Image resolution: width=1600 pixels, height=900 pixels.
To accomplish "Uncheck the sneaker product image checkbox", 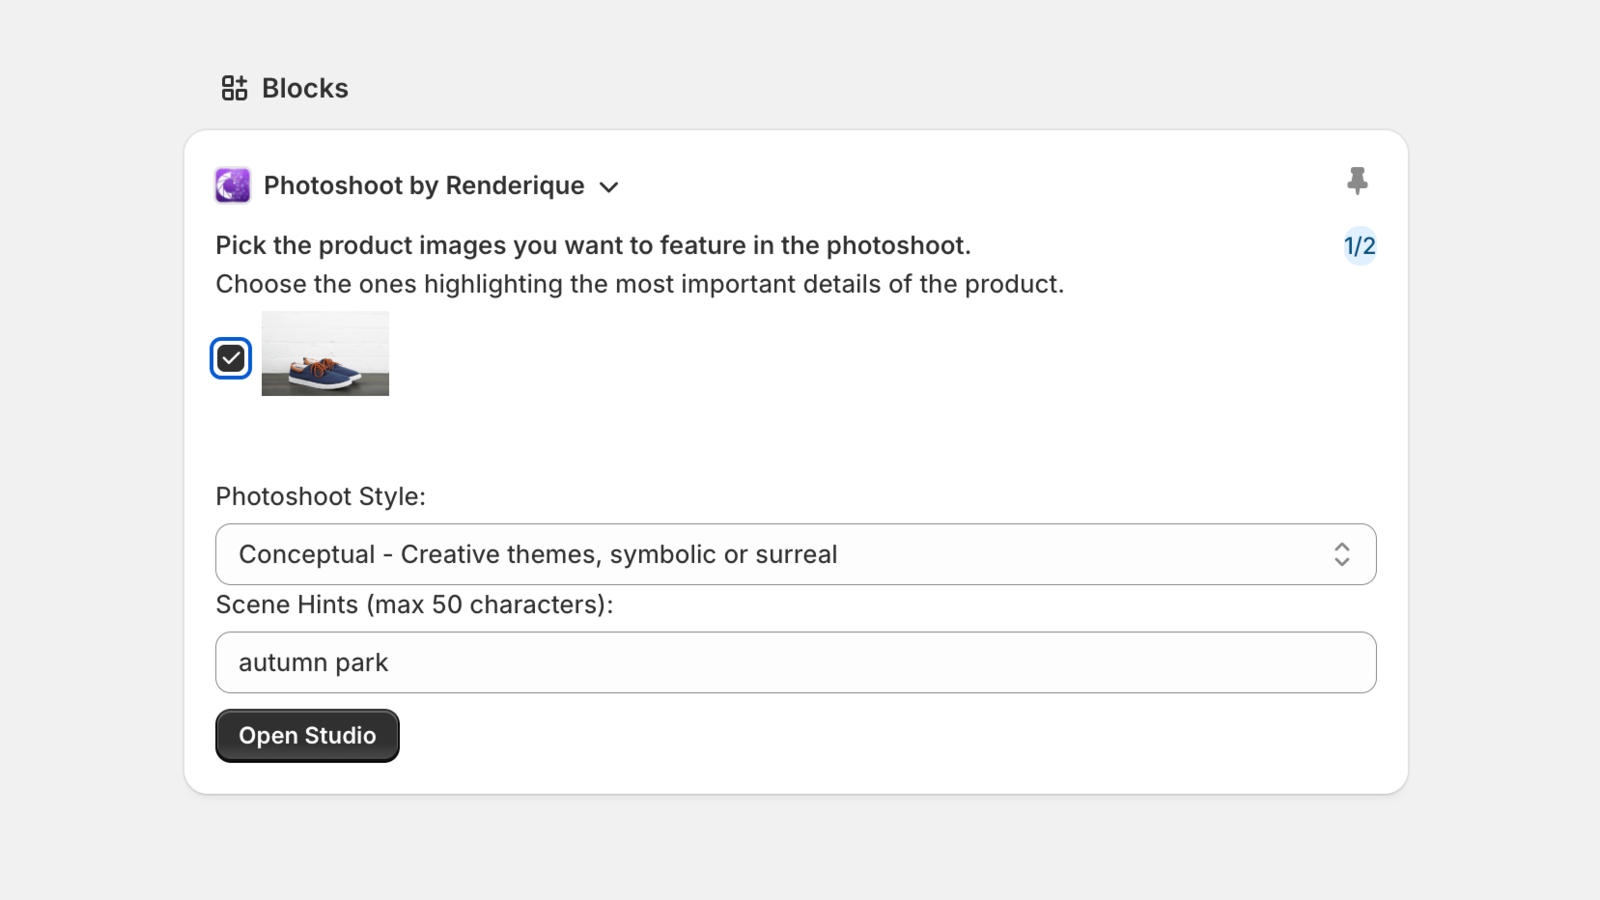I will (x=231, y=358).
